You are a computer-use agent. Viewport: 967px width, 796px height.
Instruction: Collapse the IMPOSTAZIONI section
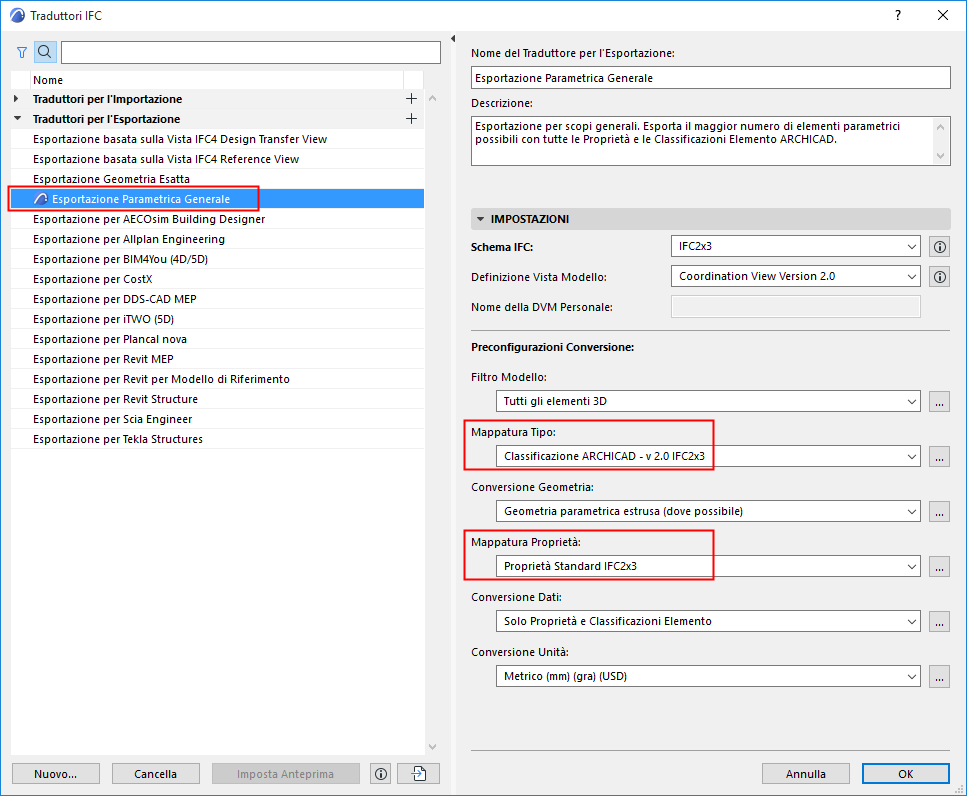point(480,219)
